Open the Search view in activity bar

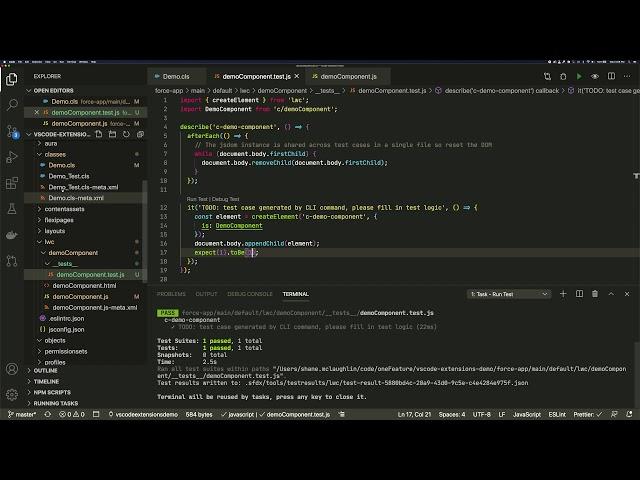click(x=12, y=105)
